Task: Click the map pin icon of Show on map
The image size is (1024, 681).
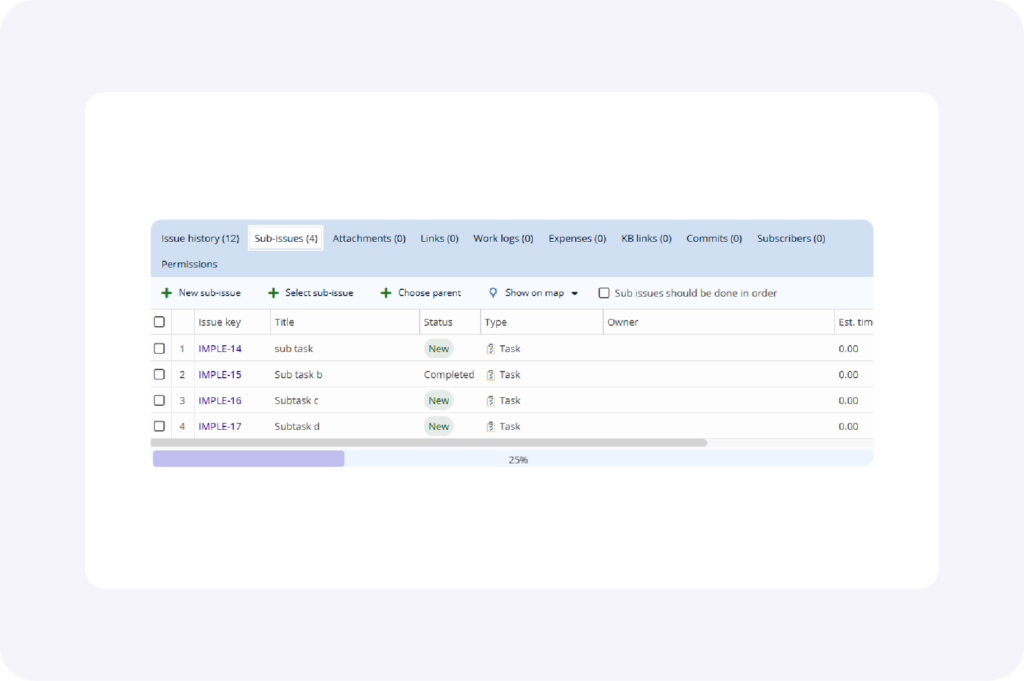Action: [x=493, y=293]
